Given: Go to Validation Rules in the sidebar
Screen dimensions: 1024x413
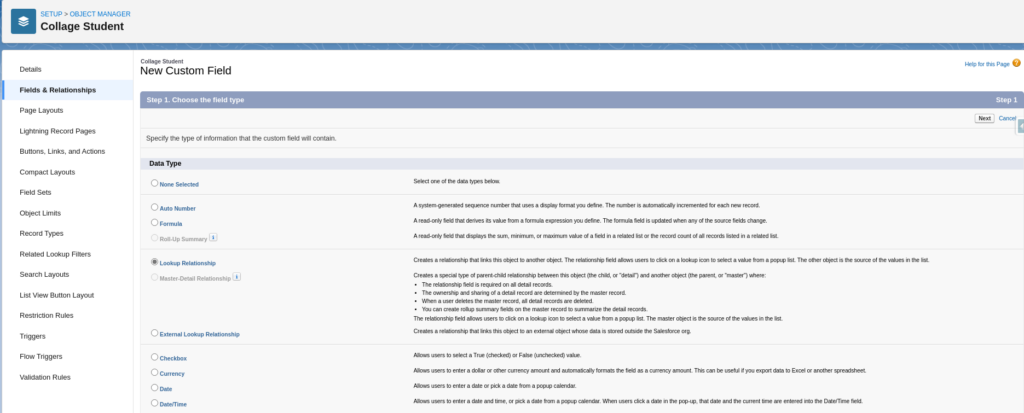Looking at the screenshot, I should [45, 377].
